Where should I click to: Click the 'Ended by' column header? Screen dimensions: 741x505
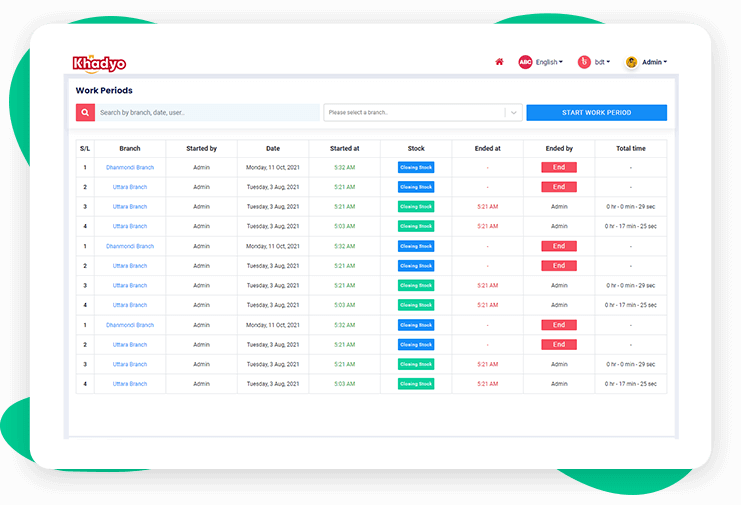pos(559,148)
